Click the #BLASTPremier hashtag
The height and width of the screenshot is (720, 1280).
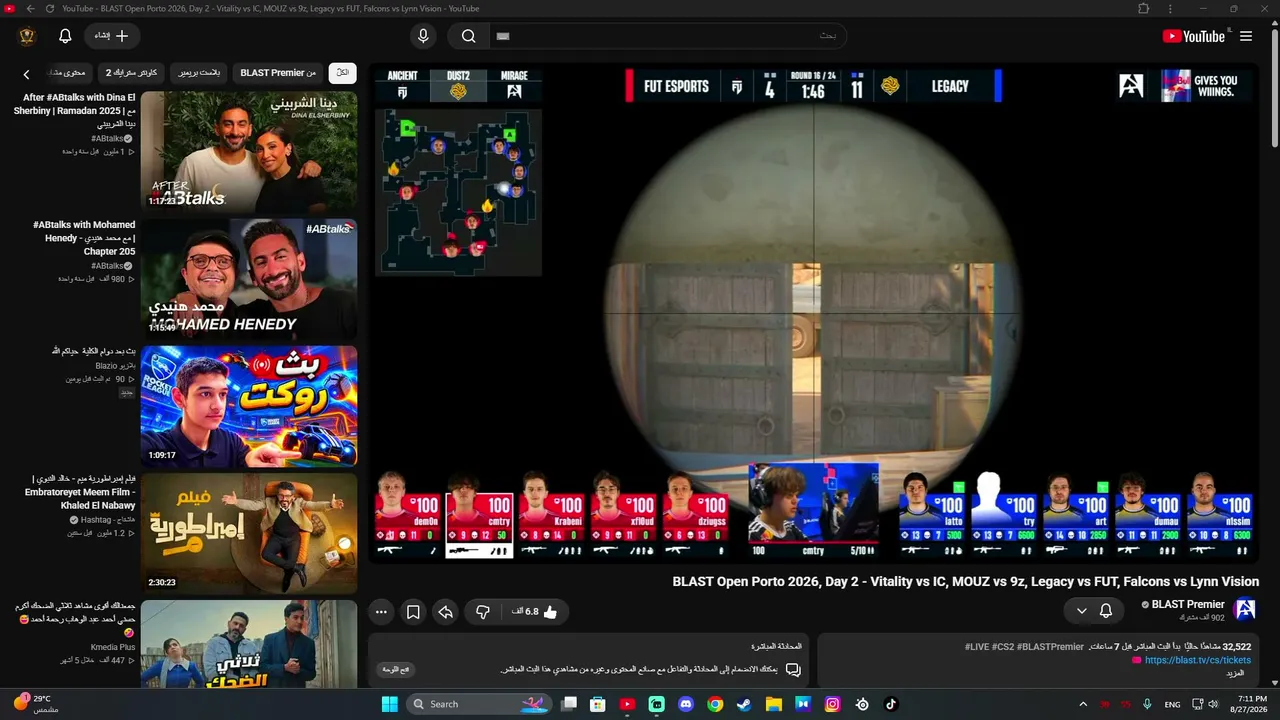pyautogui.click(x=1049, y=647)
